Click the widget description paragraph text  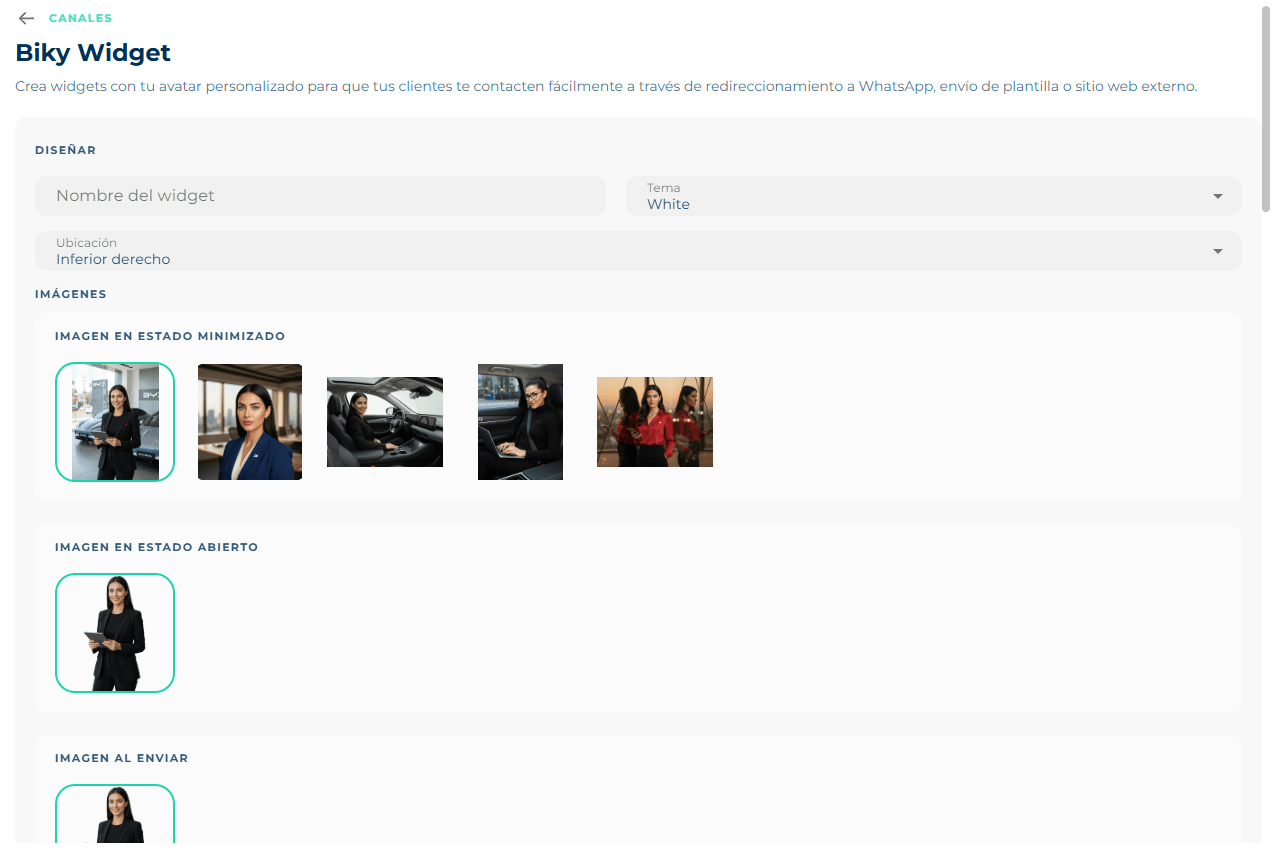click(x=606, y=87)
